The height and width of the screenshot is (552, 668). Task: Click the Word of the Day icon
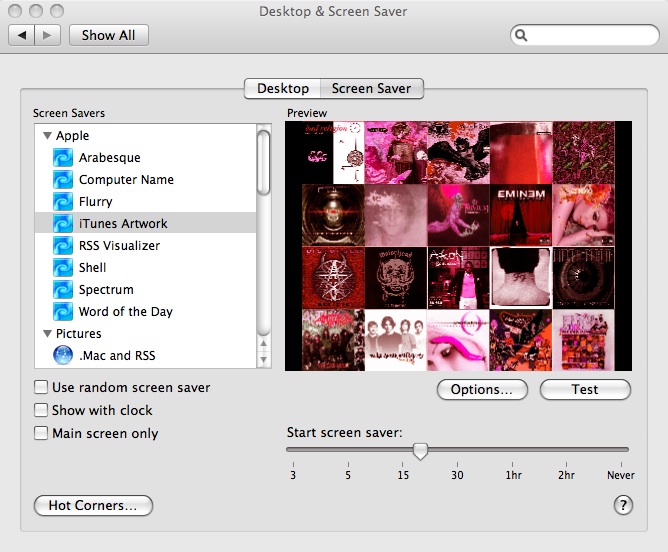coord(63,311)
